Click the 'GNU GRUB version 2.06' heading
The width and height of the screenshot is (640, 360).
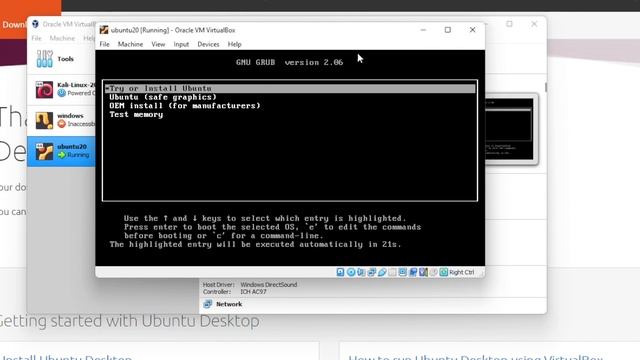tap(289, 62)
